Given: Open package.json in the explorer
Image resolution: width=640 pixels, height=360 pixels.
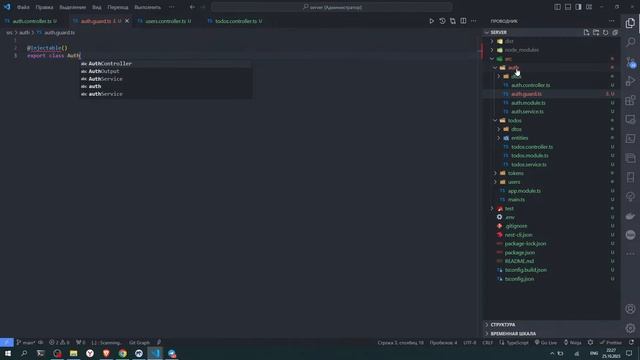Looking at the screenshot, I should click(520, 253).
